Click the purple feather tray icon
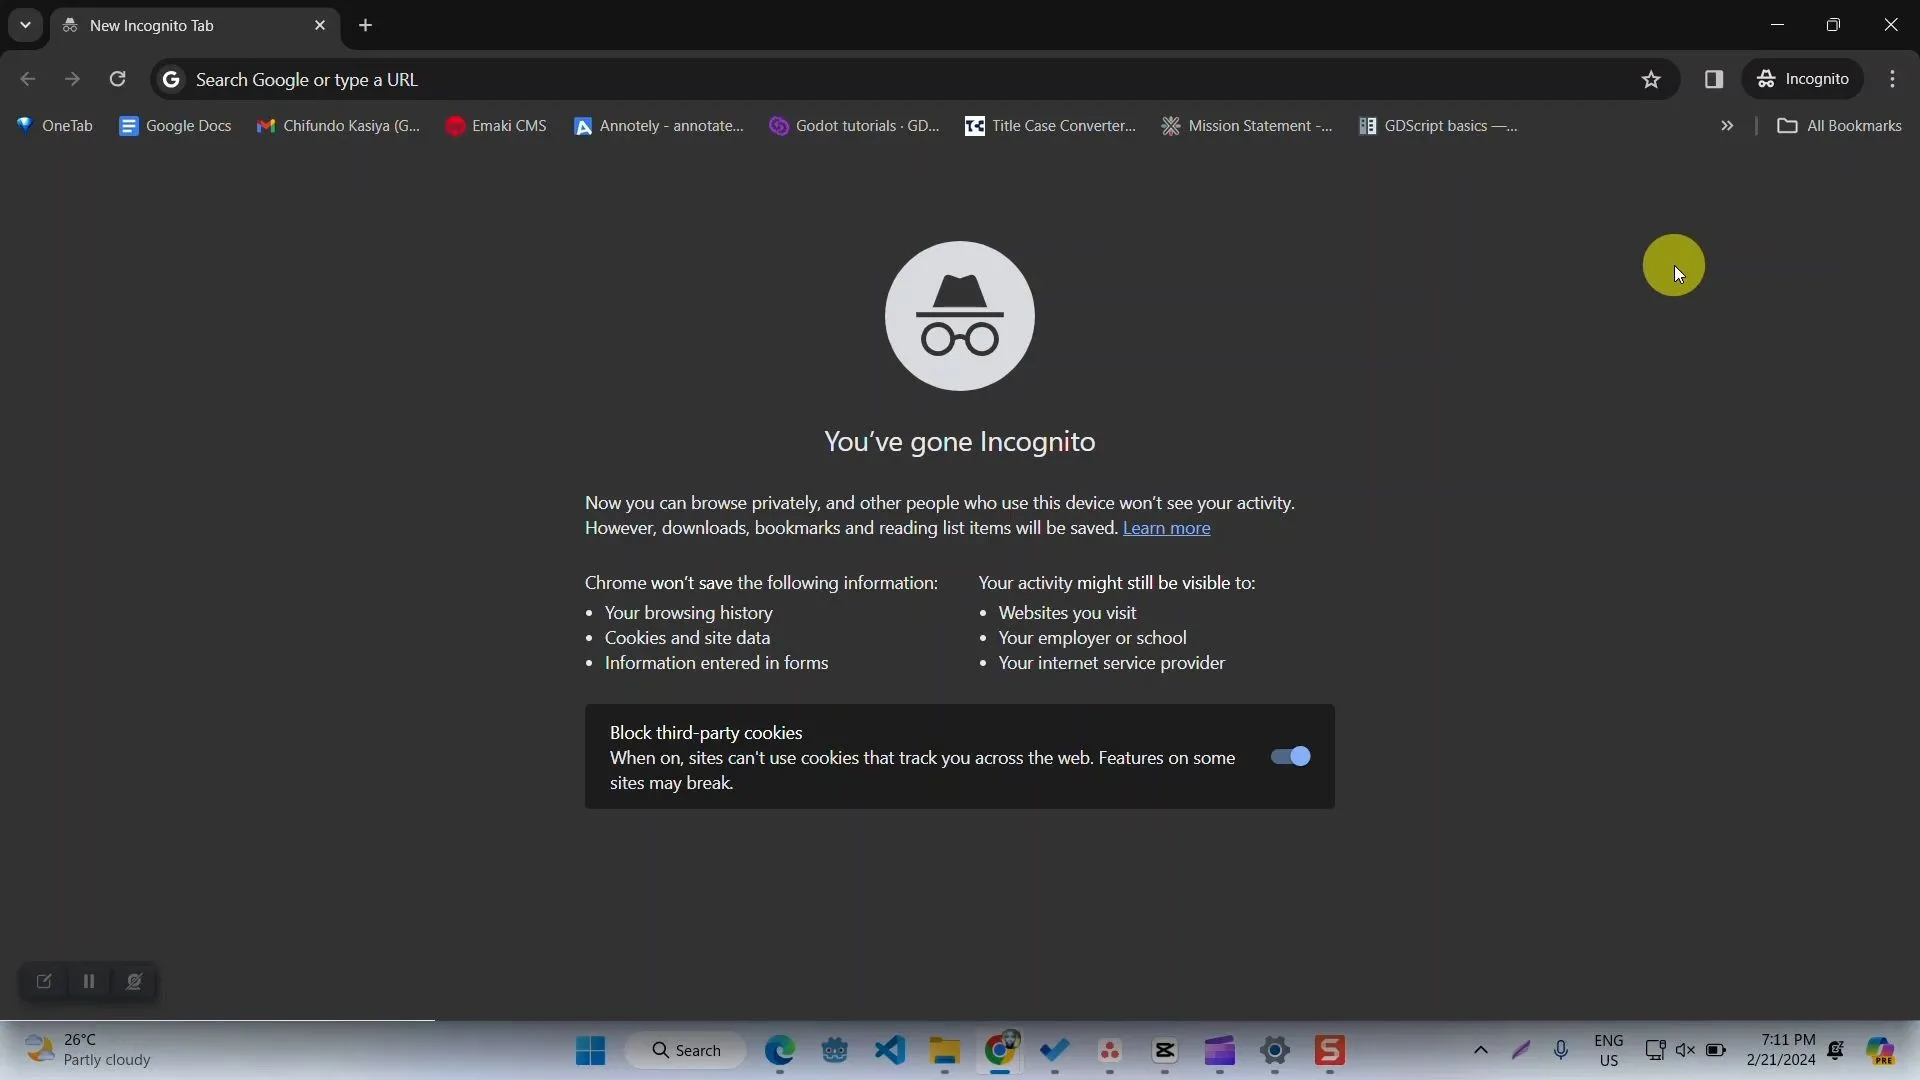The height and width of the screenshot is (1080, 1920). (1521, 1051)
